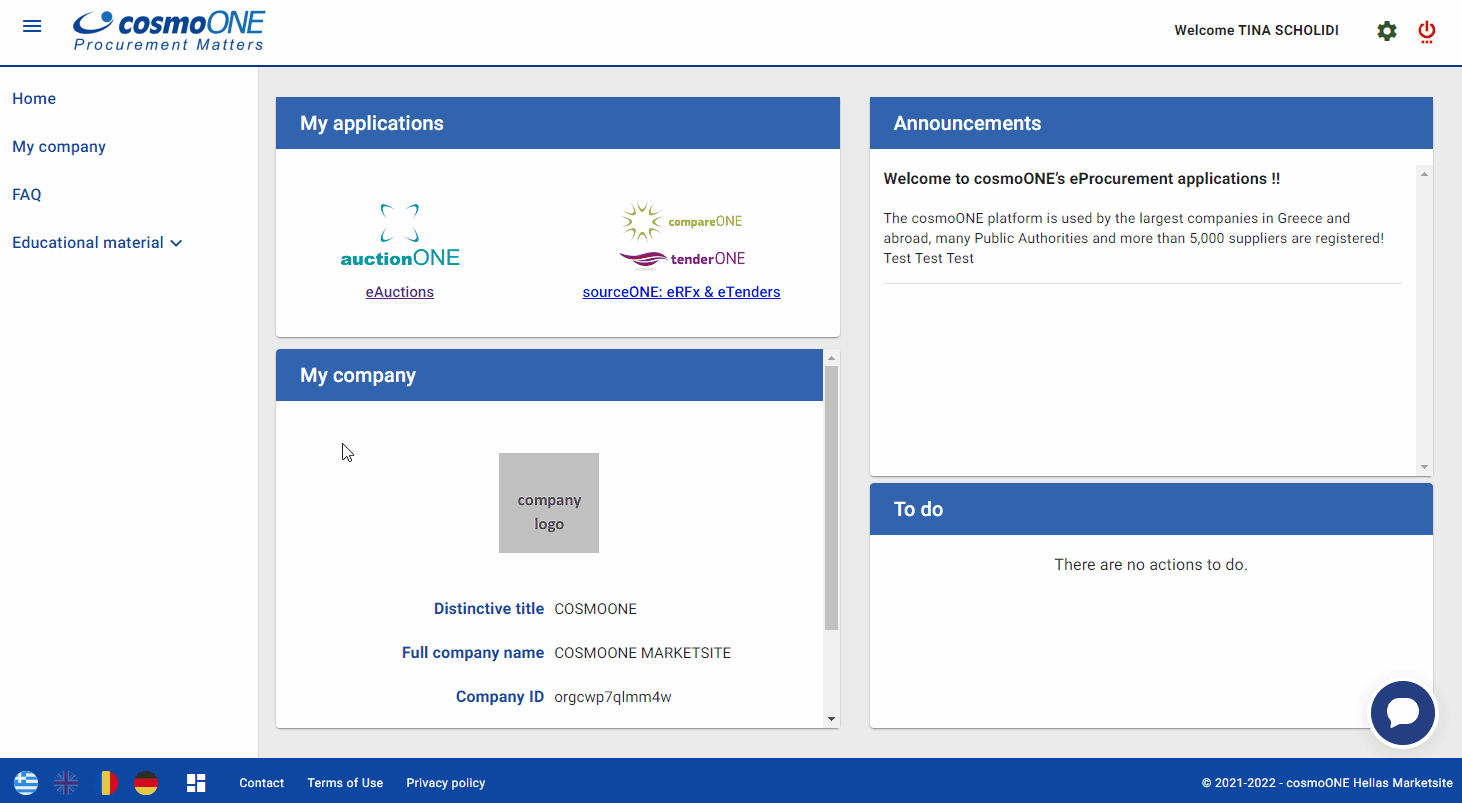Image resolution: width=1462 pixels, height=803 pixels.
Task: Open the Terms of Use footer link
Action: click(345, 783)
